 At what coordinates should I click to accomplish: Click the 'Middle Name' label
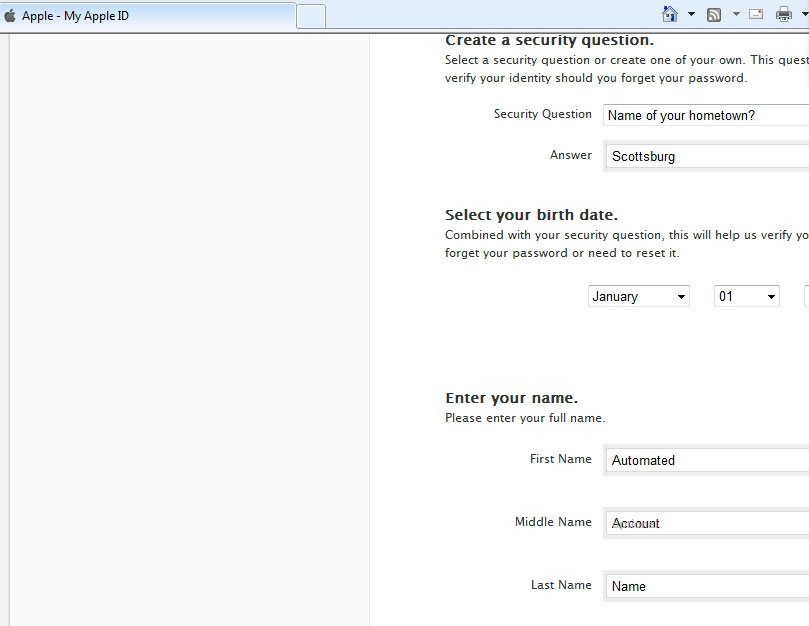click(x=553, y=522)
